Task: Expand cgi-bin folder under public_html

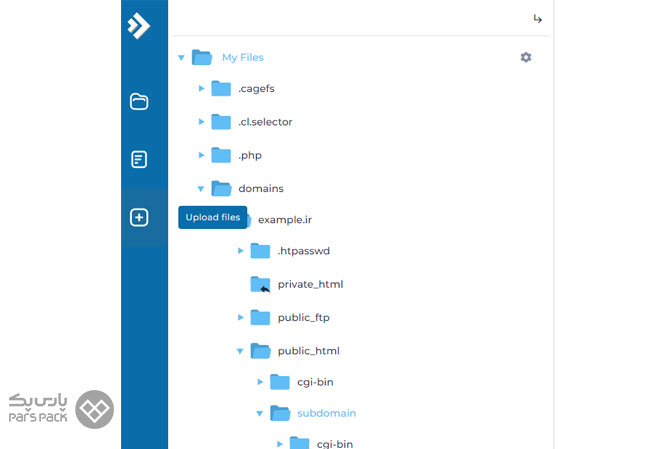Action: tap(260, 382)
